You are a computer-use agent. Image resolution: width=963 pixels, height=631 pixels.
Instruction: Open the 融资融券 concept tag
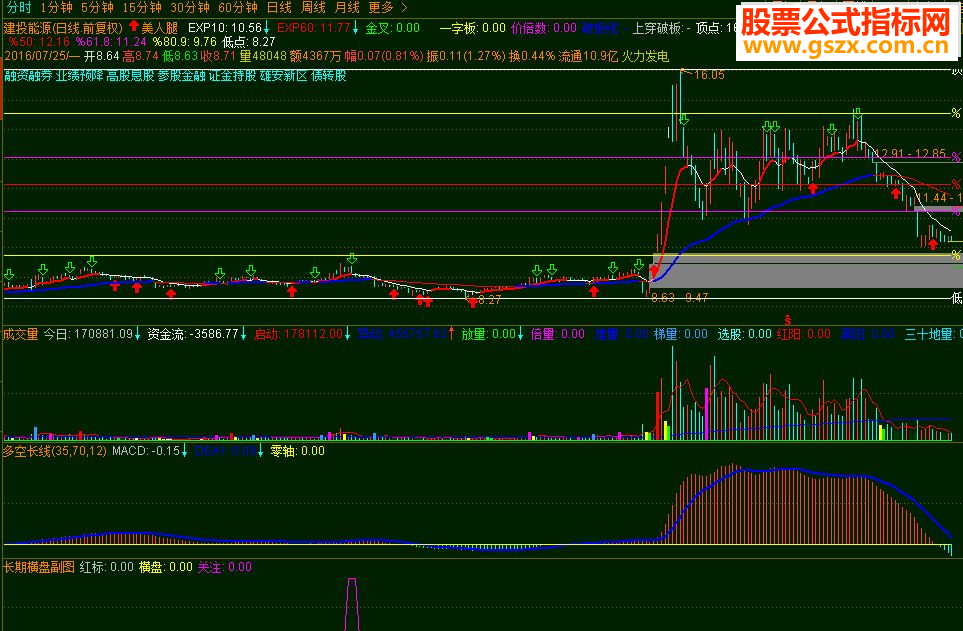[28, 76]
